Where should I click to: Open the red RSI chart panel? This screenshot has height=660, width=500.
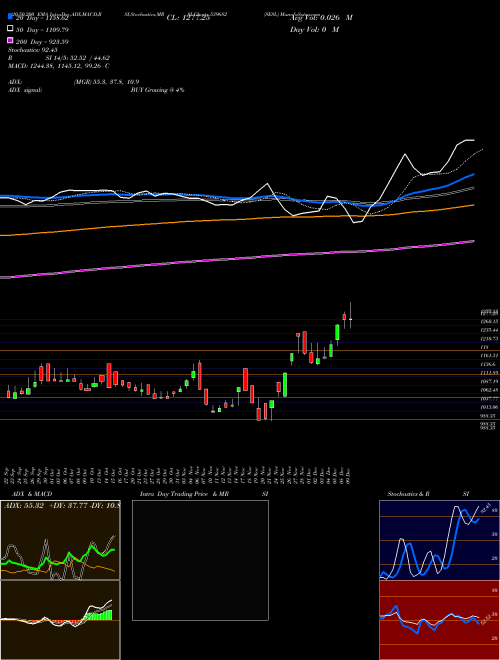pos(439,620)
